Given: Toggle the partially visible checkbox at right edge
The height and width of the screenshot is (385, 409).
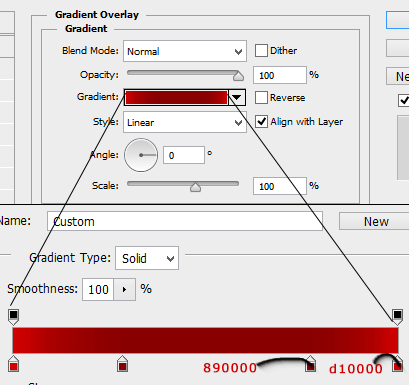Looking at the screenshot, I should (403, 100).
